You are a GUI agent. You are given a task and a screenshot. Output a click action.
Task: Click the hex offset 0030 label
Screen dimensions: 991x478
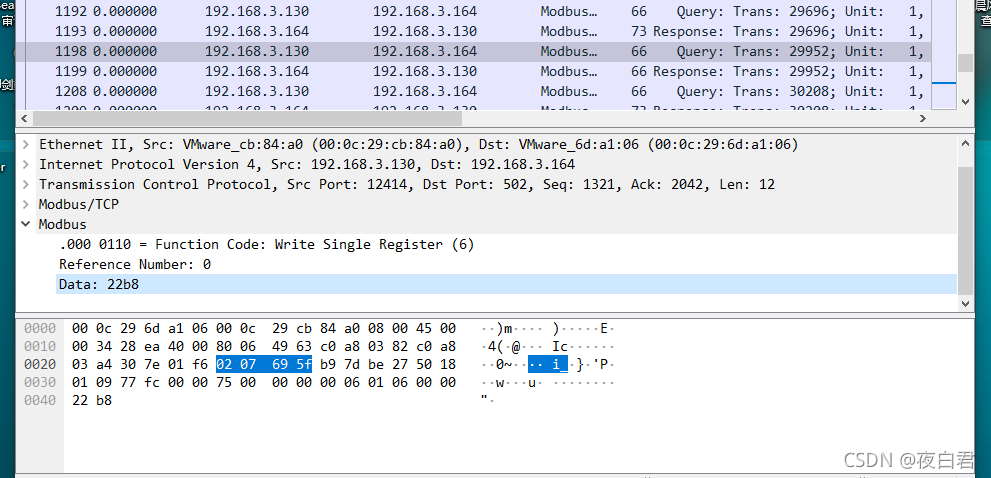pyautogui.click(x=40, y=382)
